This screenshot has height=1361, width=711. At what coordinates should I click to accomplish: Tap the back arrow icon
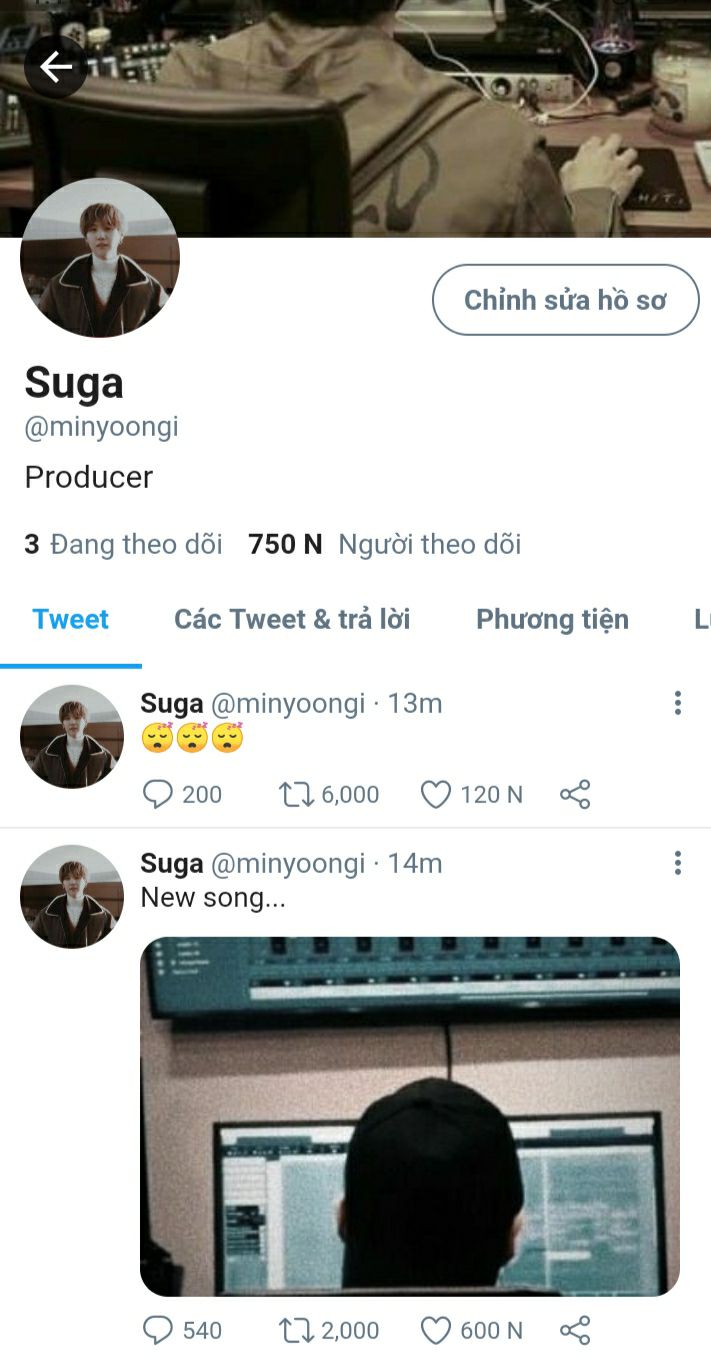[x=56, y=67]
